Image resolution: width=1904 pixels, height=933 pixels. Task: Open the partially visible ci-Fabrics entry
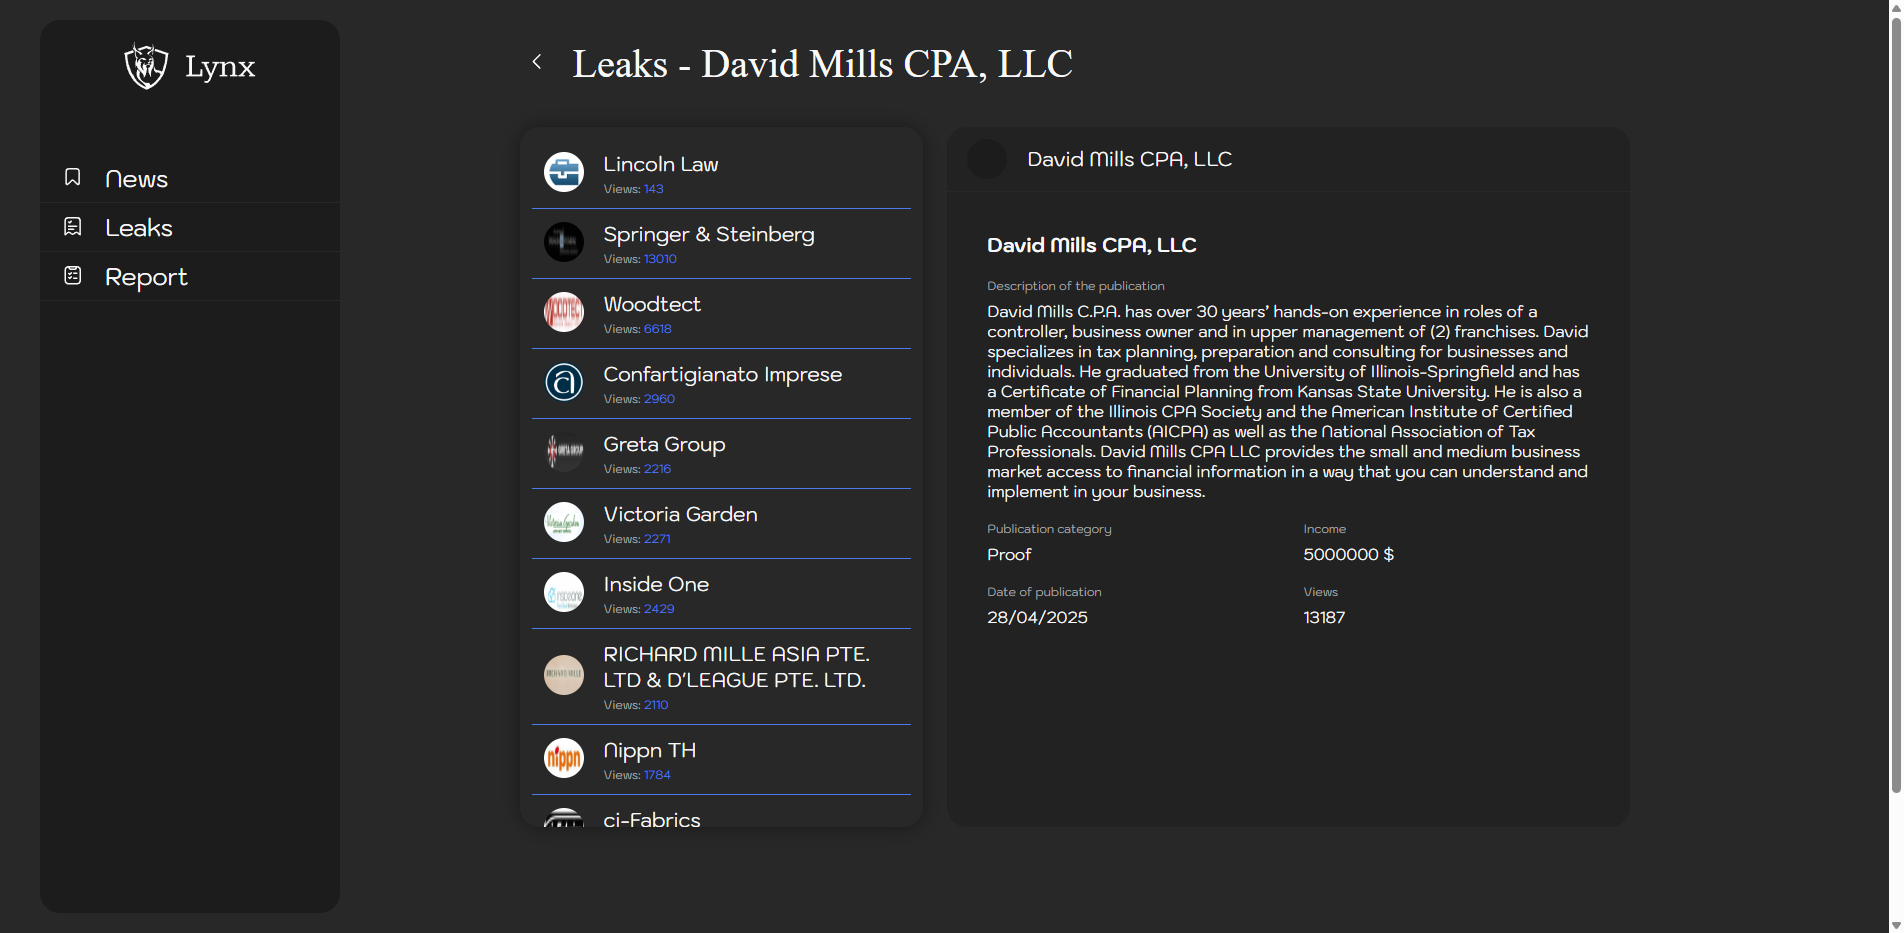click(652, 819)
